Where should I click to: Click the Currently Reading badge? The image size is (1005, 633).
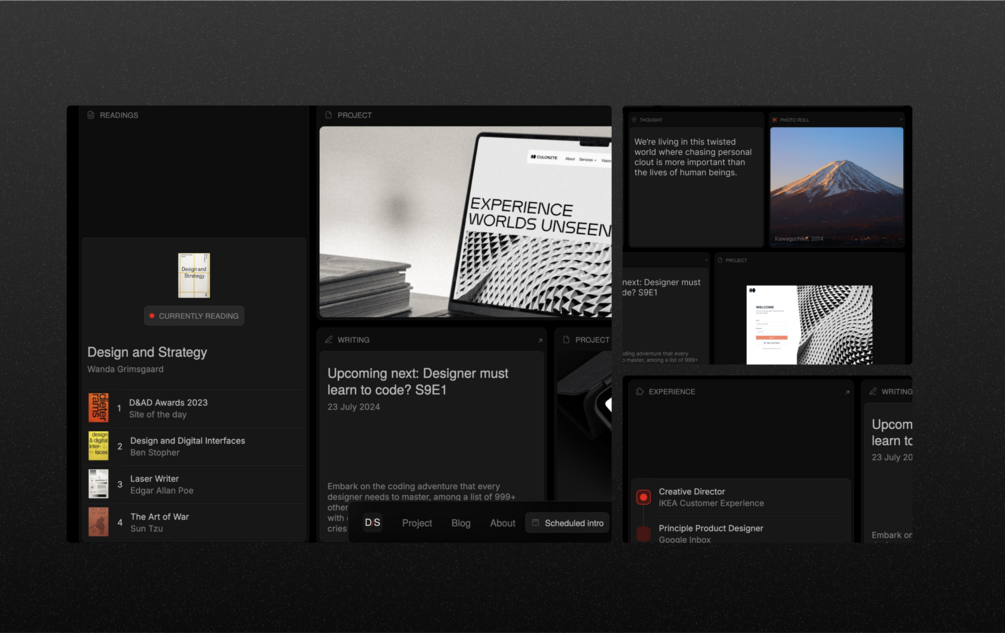click(x=194, y=316)
